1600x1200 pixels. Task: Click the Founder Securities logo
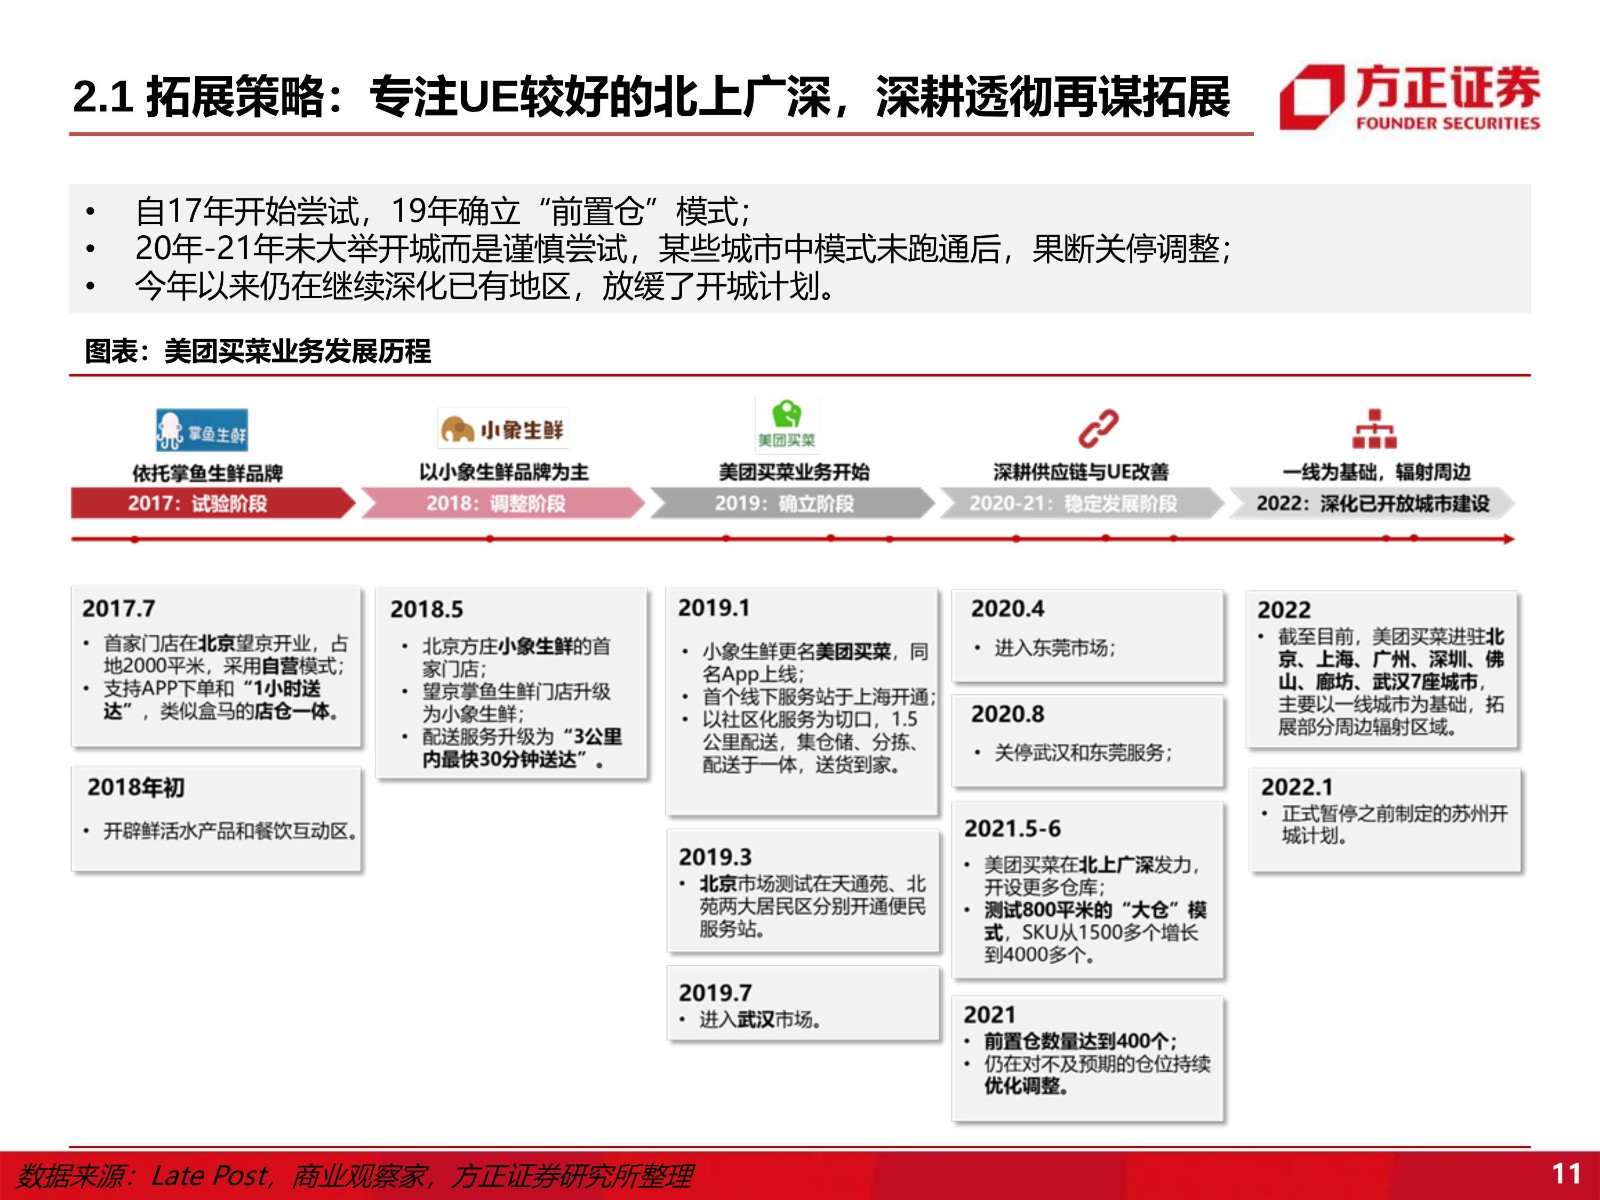[x=1410, y=97]
